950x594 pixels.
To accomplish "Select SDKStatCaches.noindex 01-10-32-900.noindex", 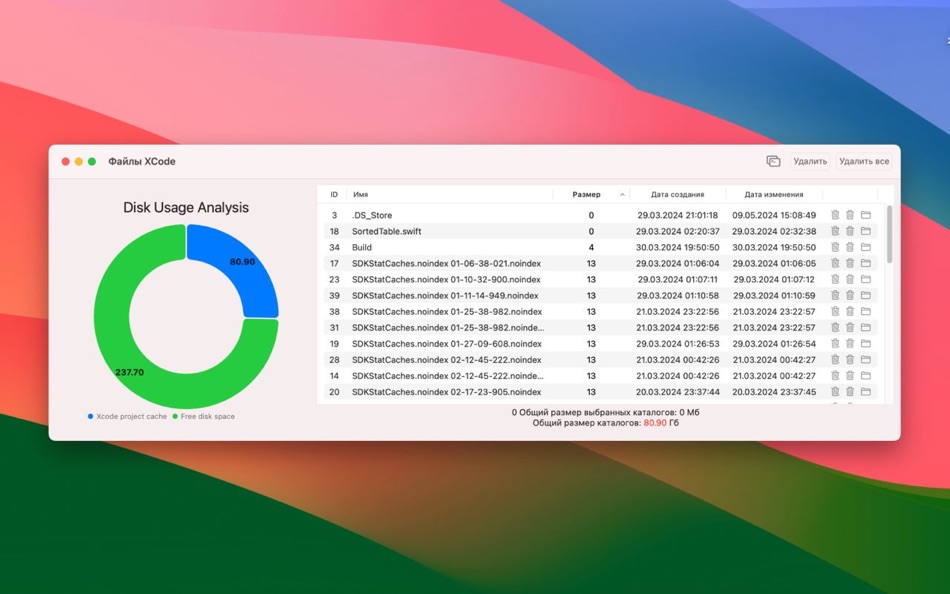I will coord(446,279).
